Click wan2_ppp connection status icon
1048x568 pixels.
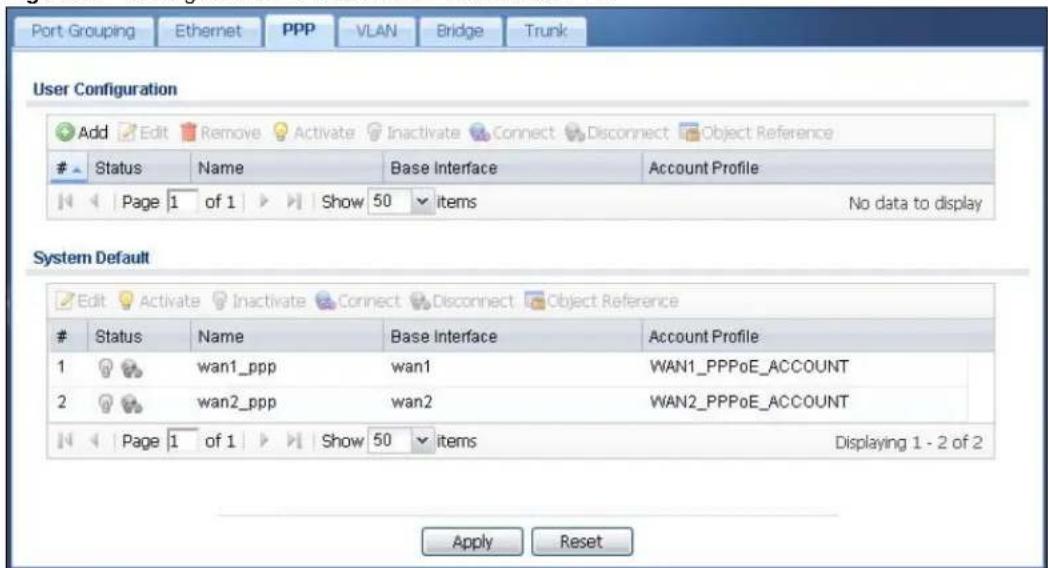(132, 404)
